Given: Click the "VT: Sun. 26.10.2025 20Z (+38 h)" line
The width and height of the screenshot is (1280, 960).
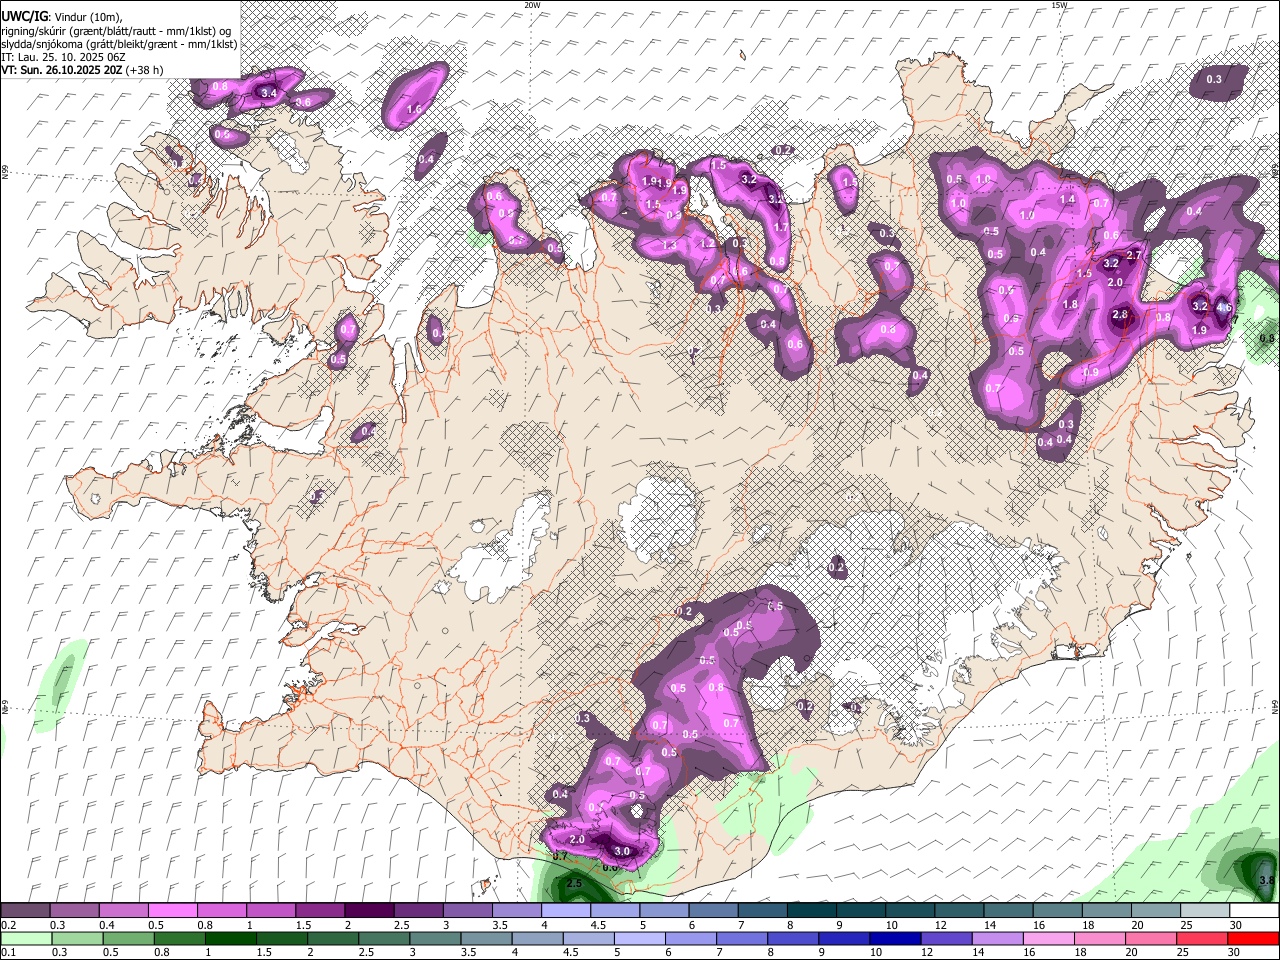Looking at the screenshot, I should pyautogui.click(x=82, y=70).
